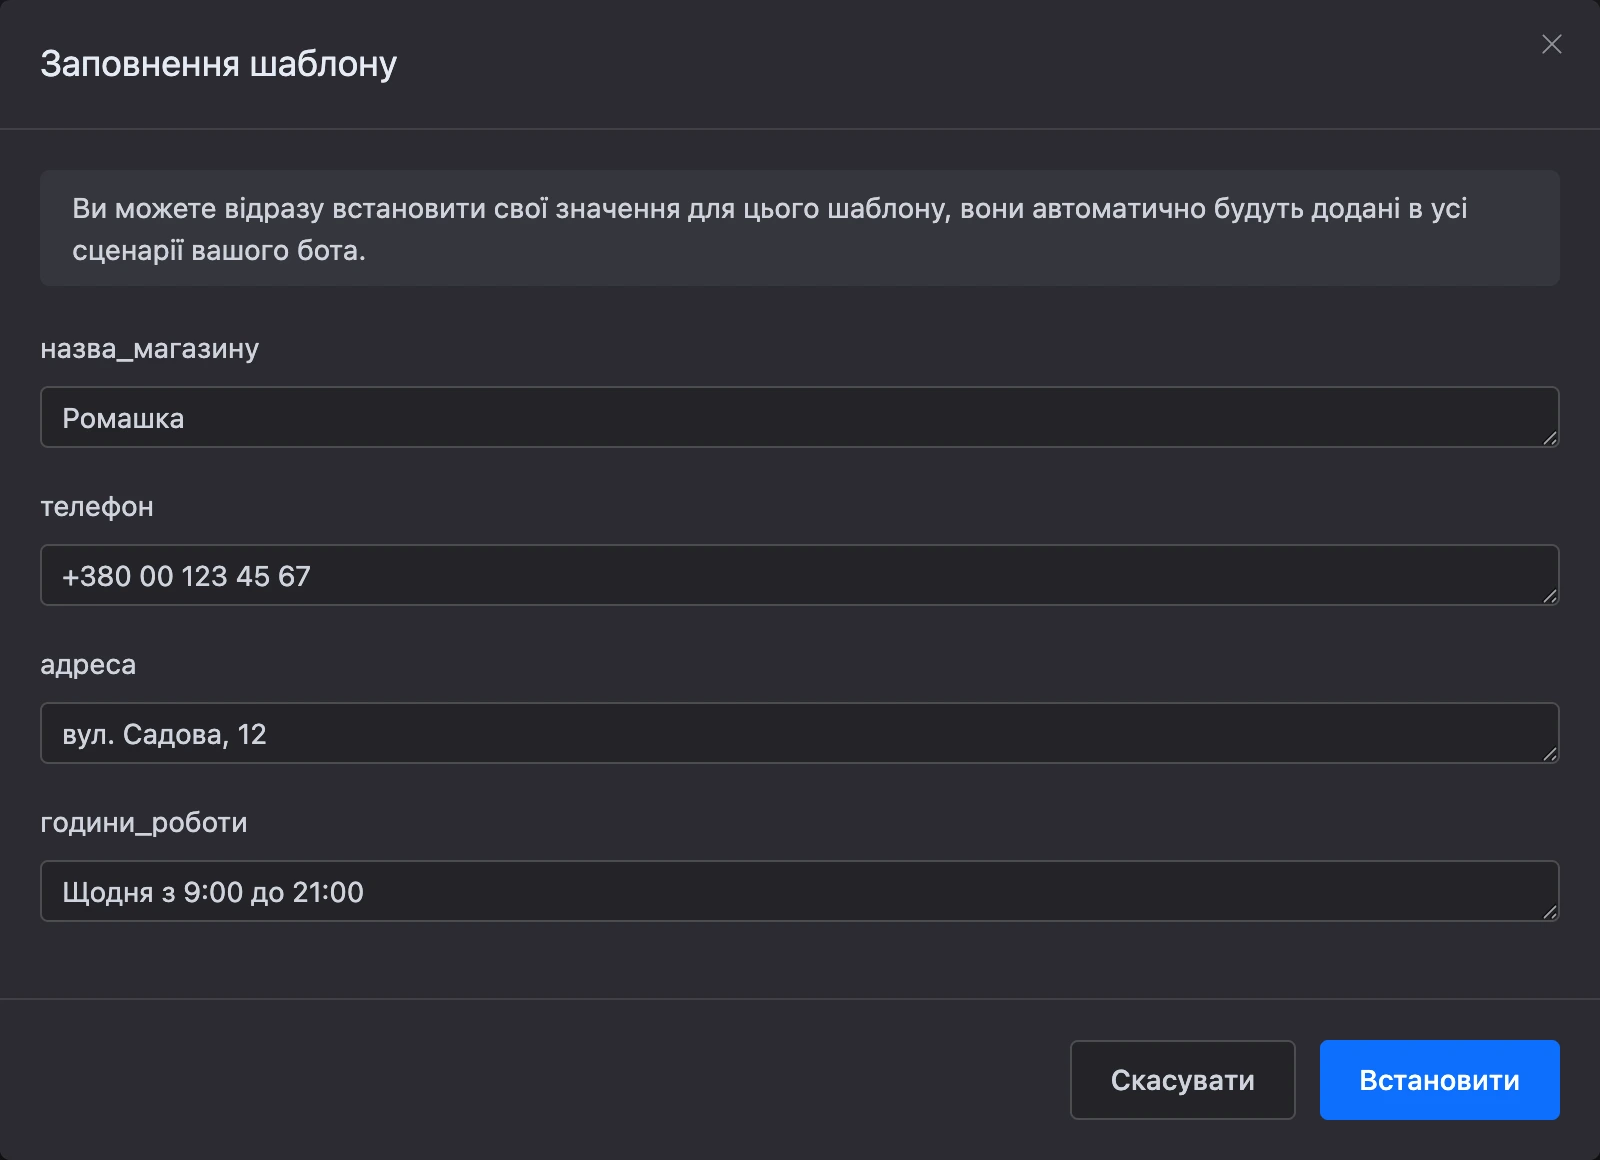Screen dimensions: 1600x1160
Task: Focus the телефон input field
Action: tap(800, 575)
